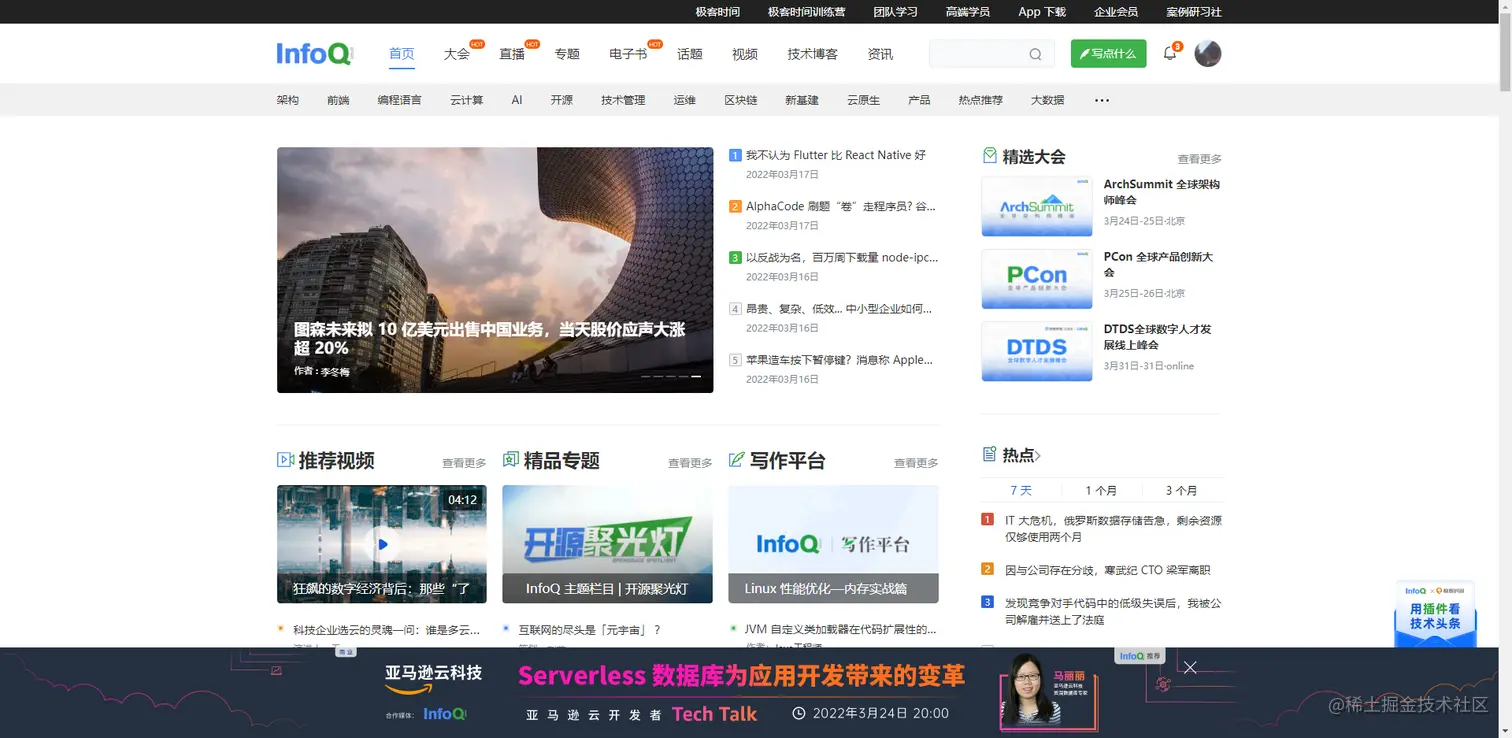Click the more categories ellipsis
The height and width of the screenshot is (738, 1512).
click(x=1102, y=100)
